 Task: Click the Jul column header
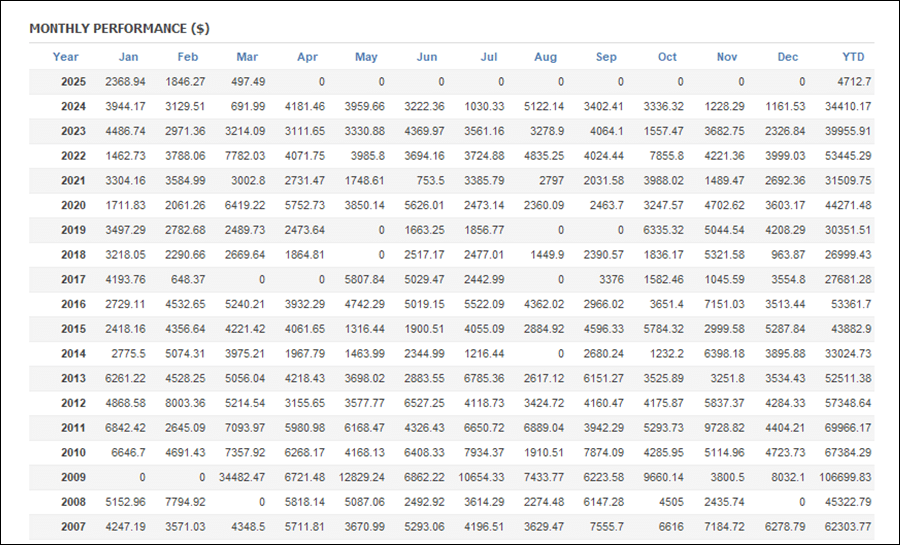488,57
